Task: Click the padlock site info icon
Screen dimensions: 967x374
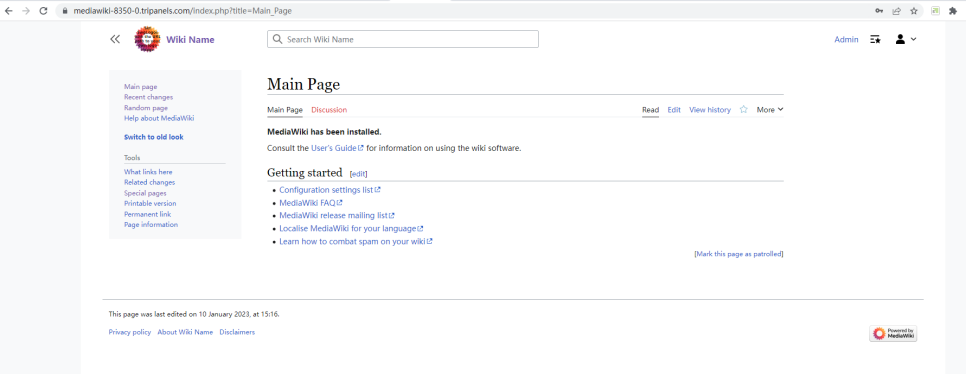Action: coord(65,11)
